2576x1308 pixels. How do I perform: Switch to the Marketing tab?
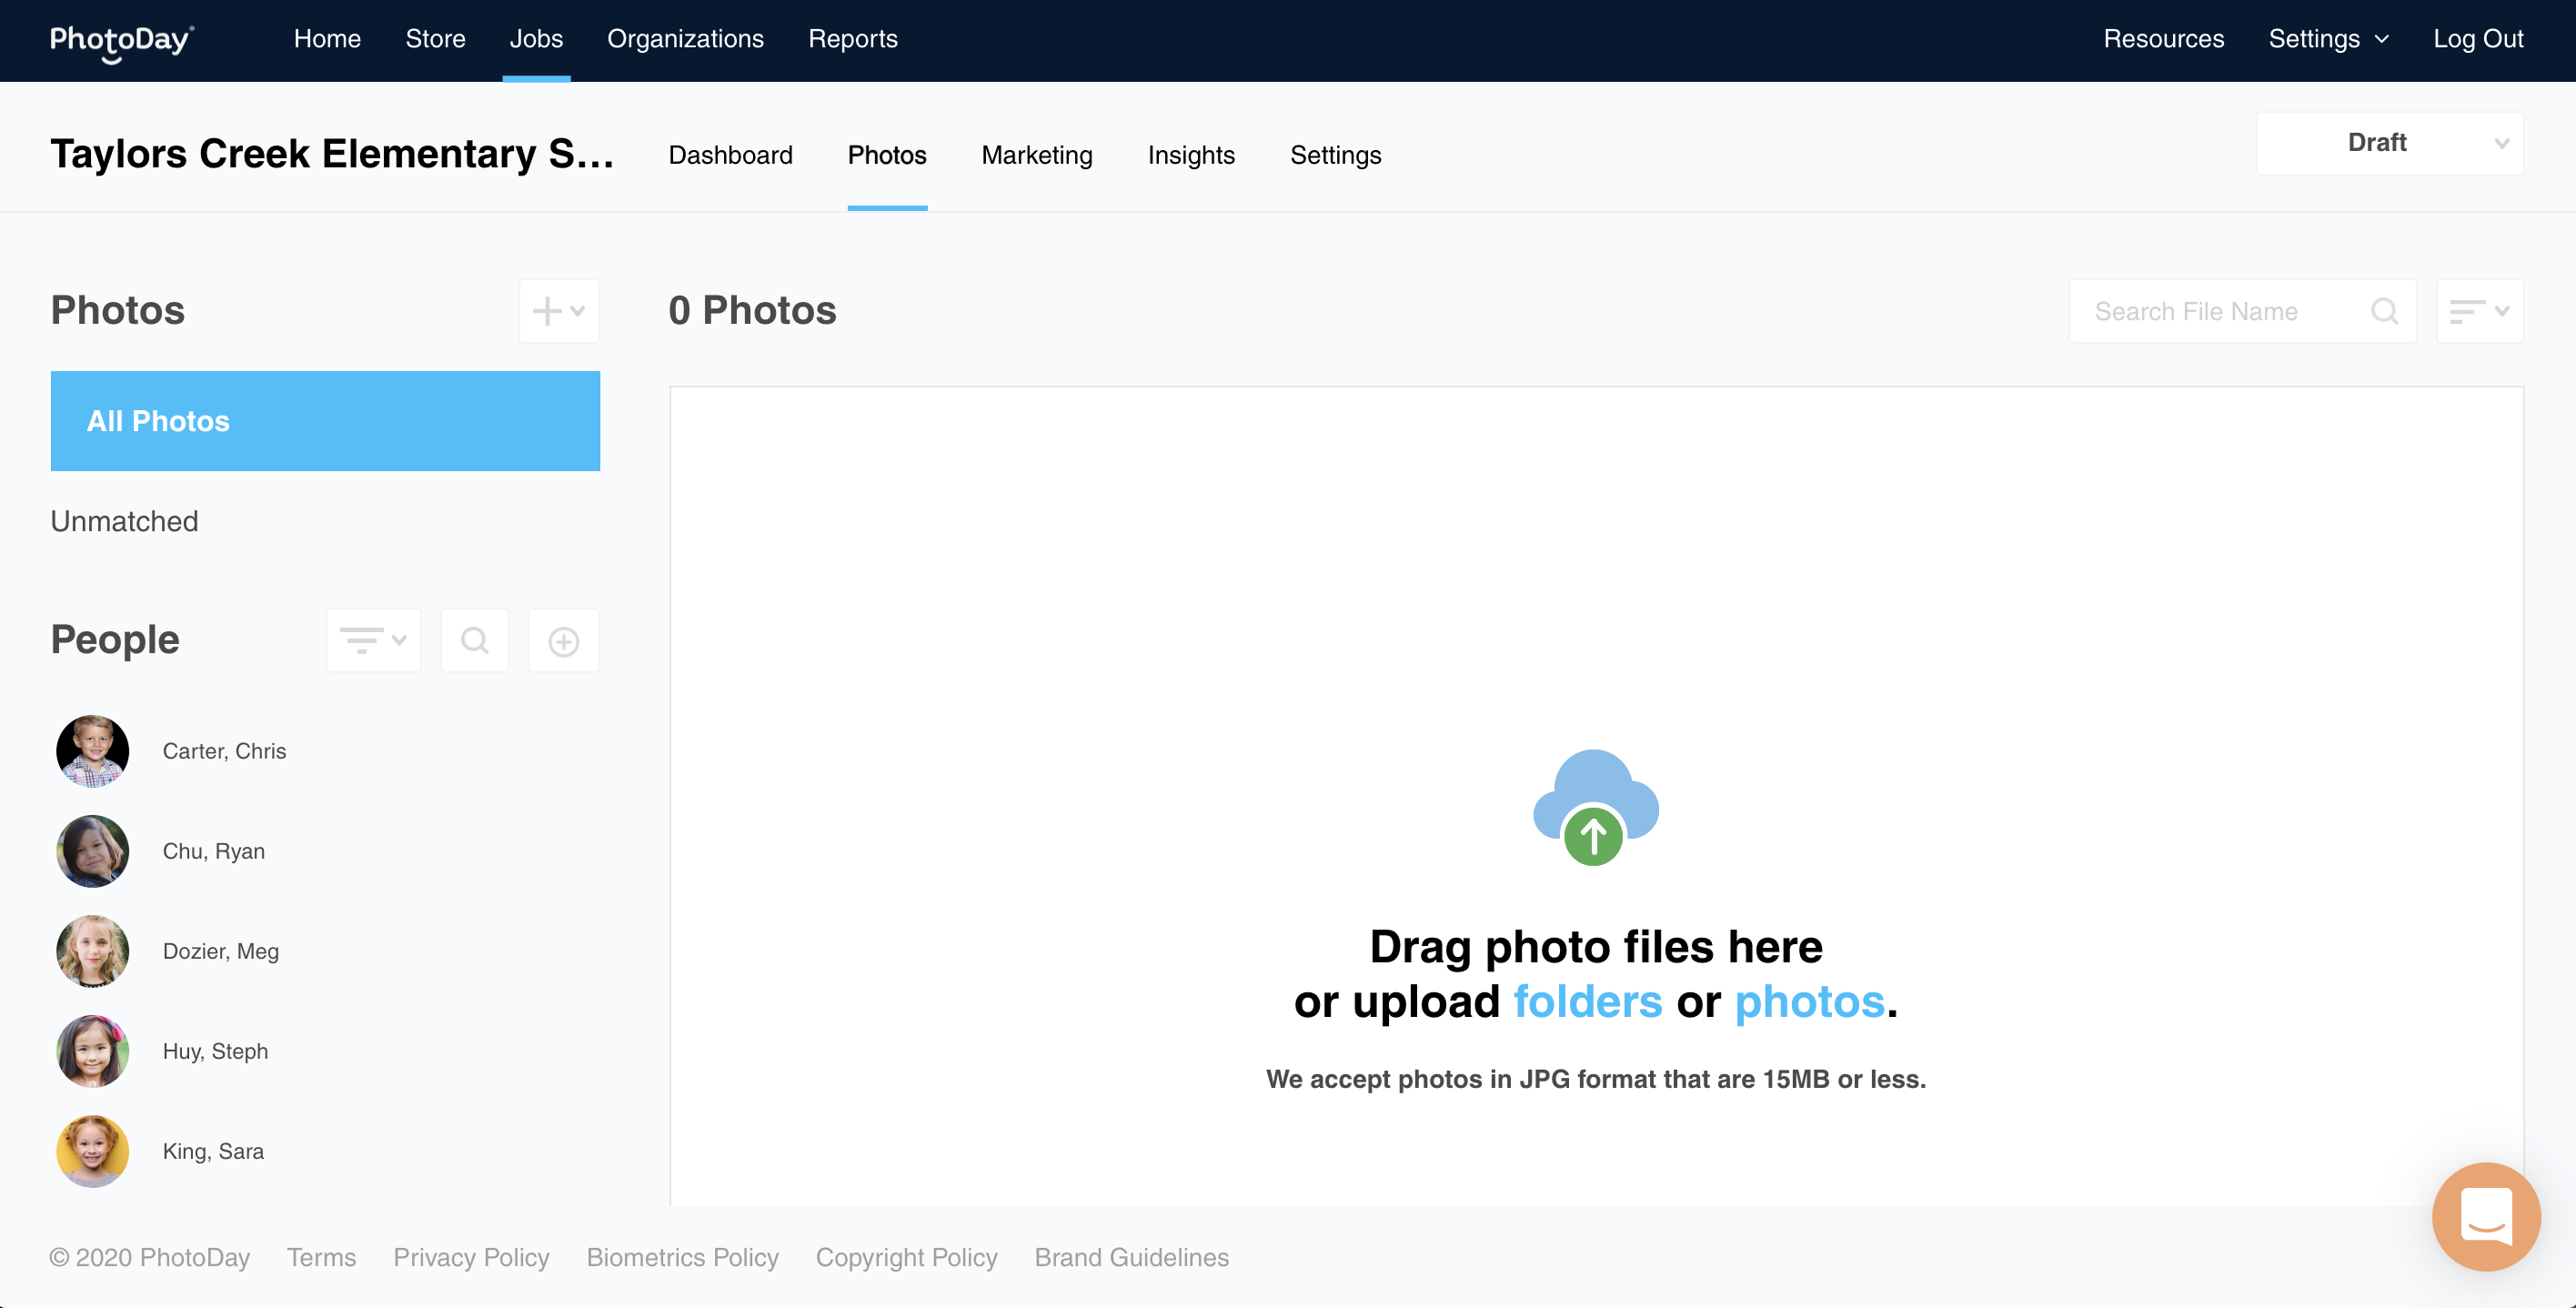1036,155
